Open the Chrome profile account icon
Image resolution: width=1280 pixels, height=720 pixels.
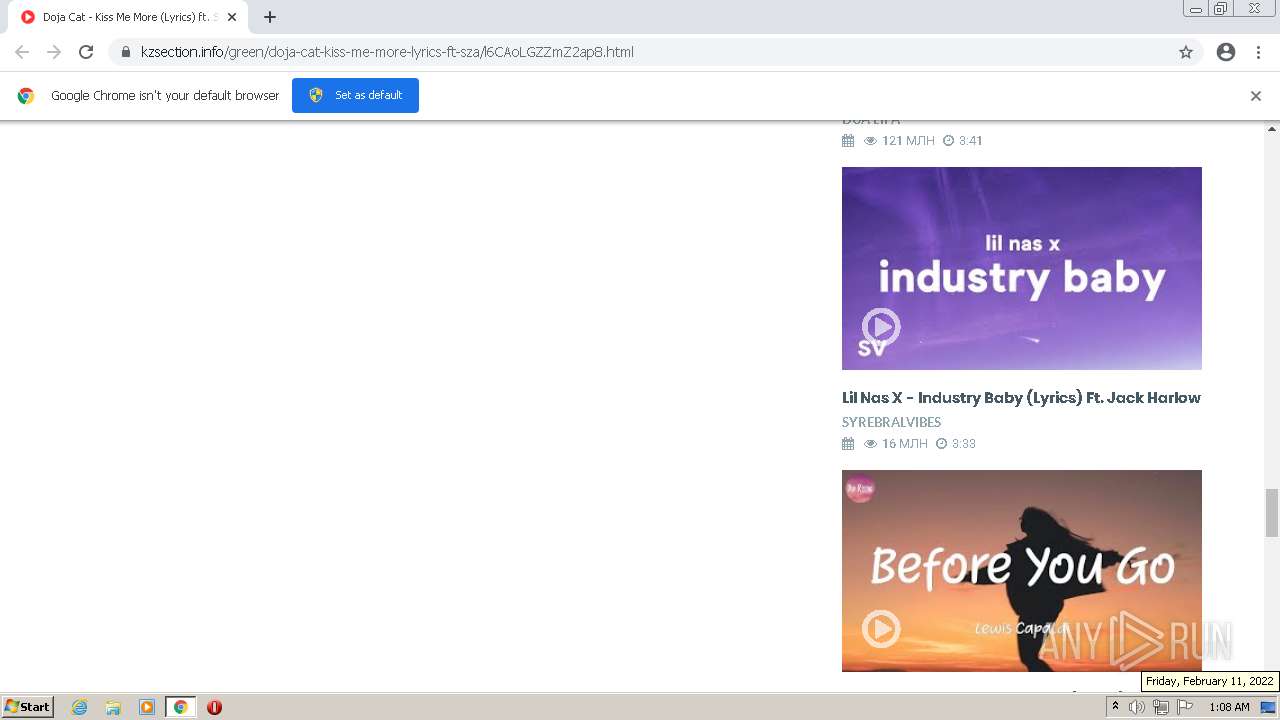[x=1226, y=52]
